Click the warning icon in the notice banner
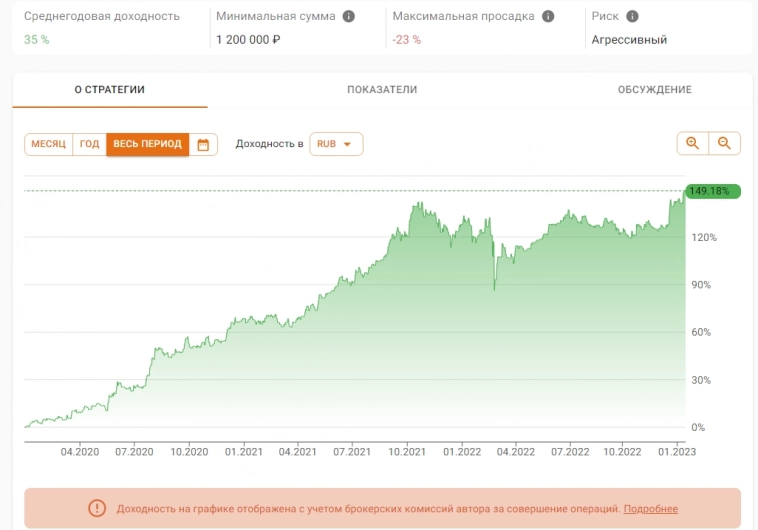The image size is (758, 530). tap(97, 508)
